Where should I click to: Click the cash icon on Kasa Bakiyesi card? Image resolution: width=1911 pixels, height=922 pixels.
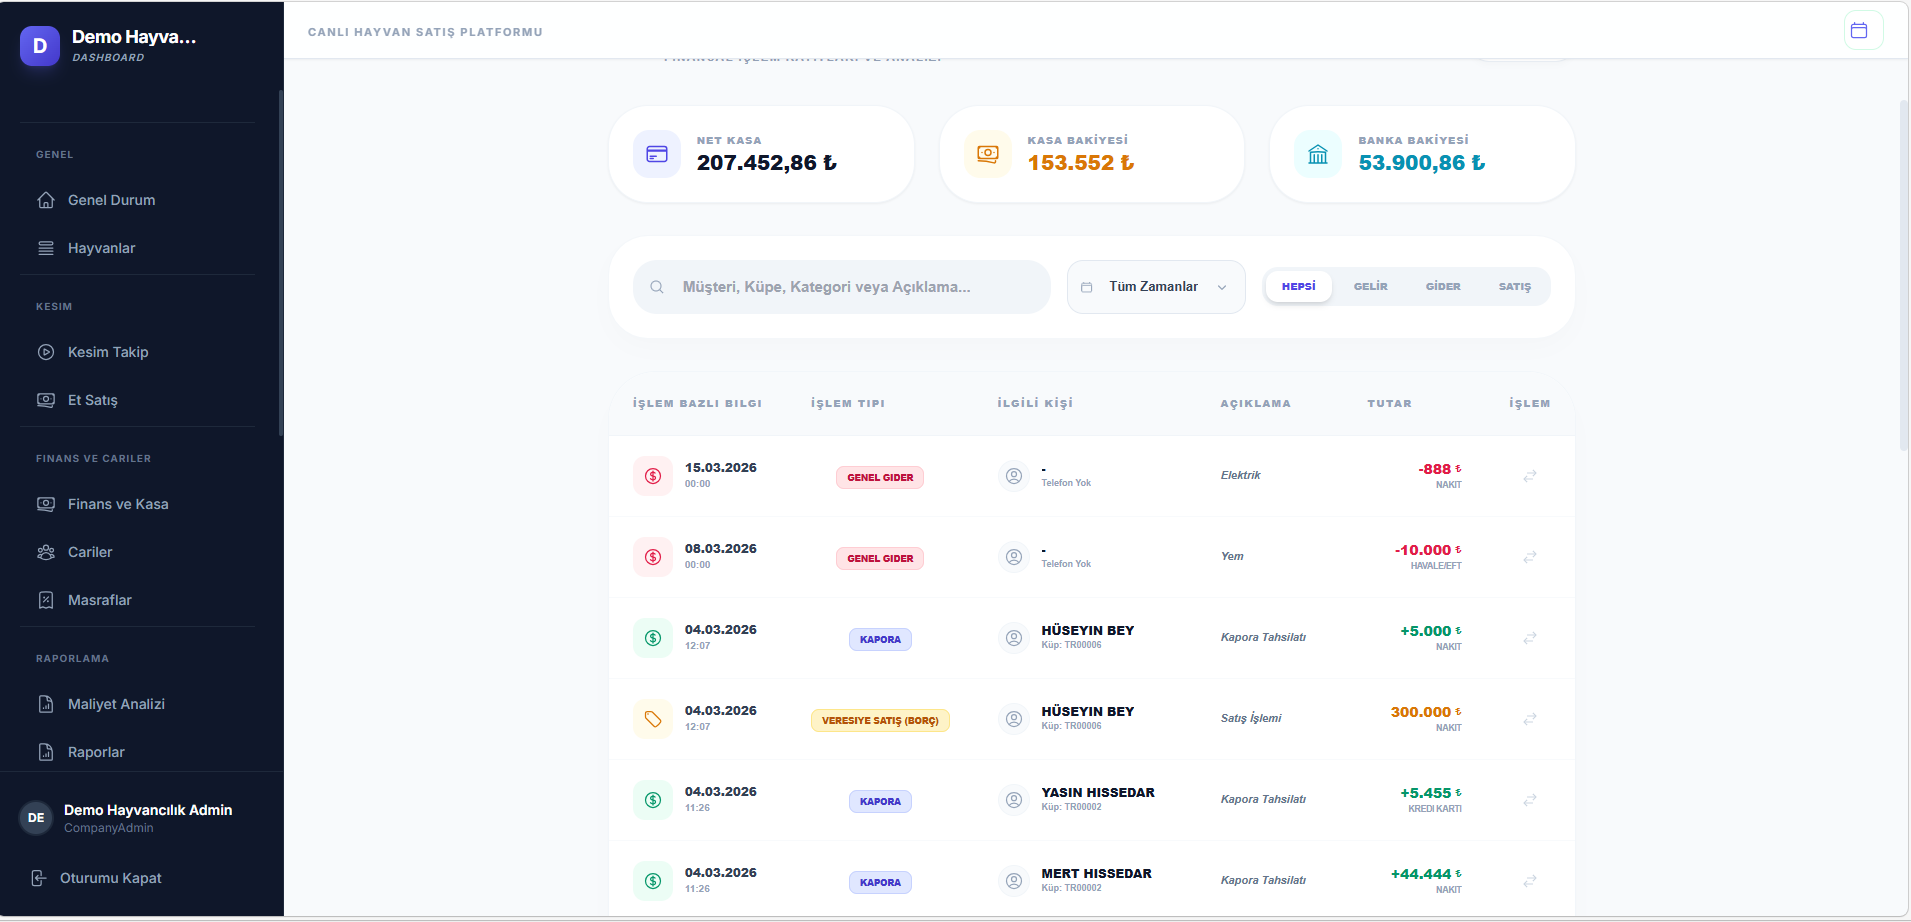tap(987, 155)
